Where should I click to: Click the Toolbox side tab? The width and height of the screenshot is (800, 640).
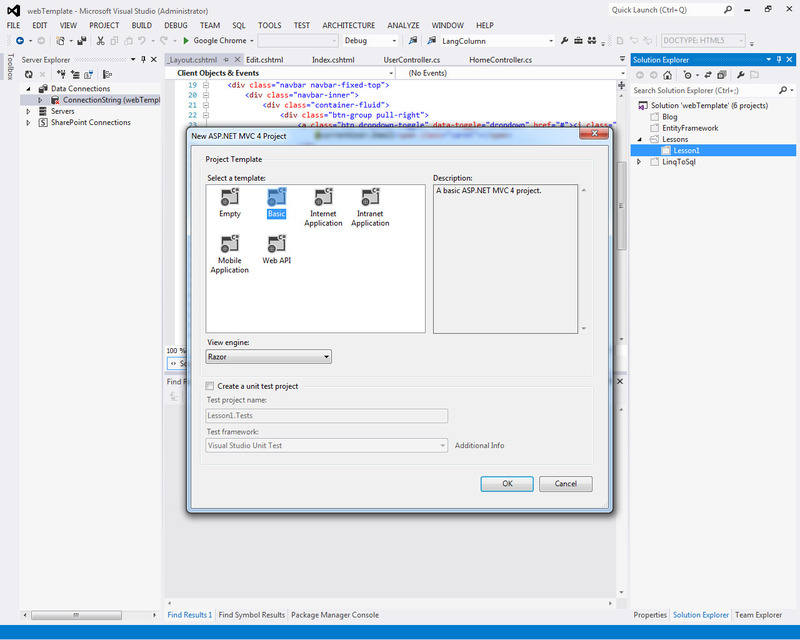[x=10, y=67]
